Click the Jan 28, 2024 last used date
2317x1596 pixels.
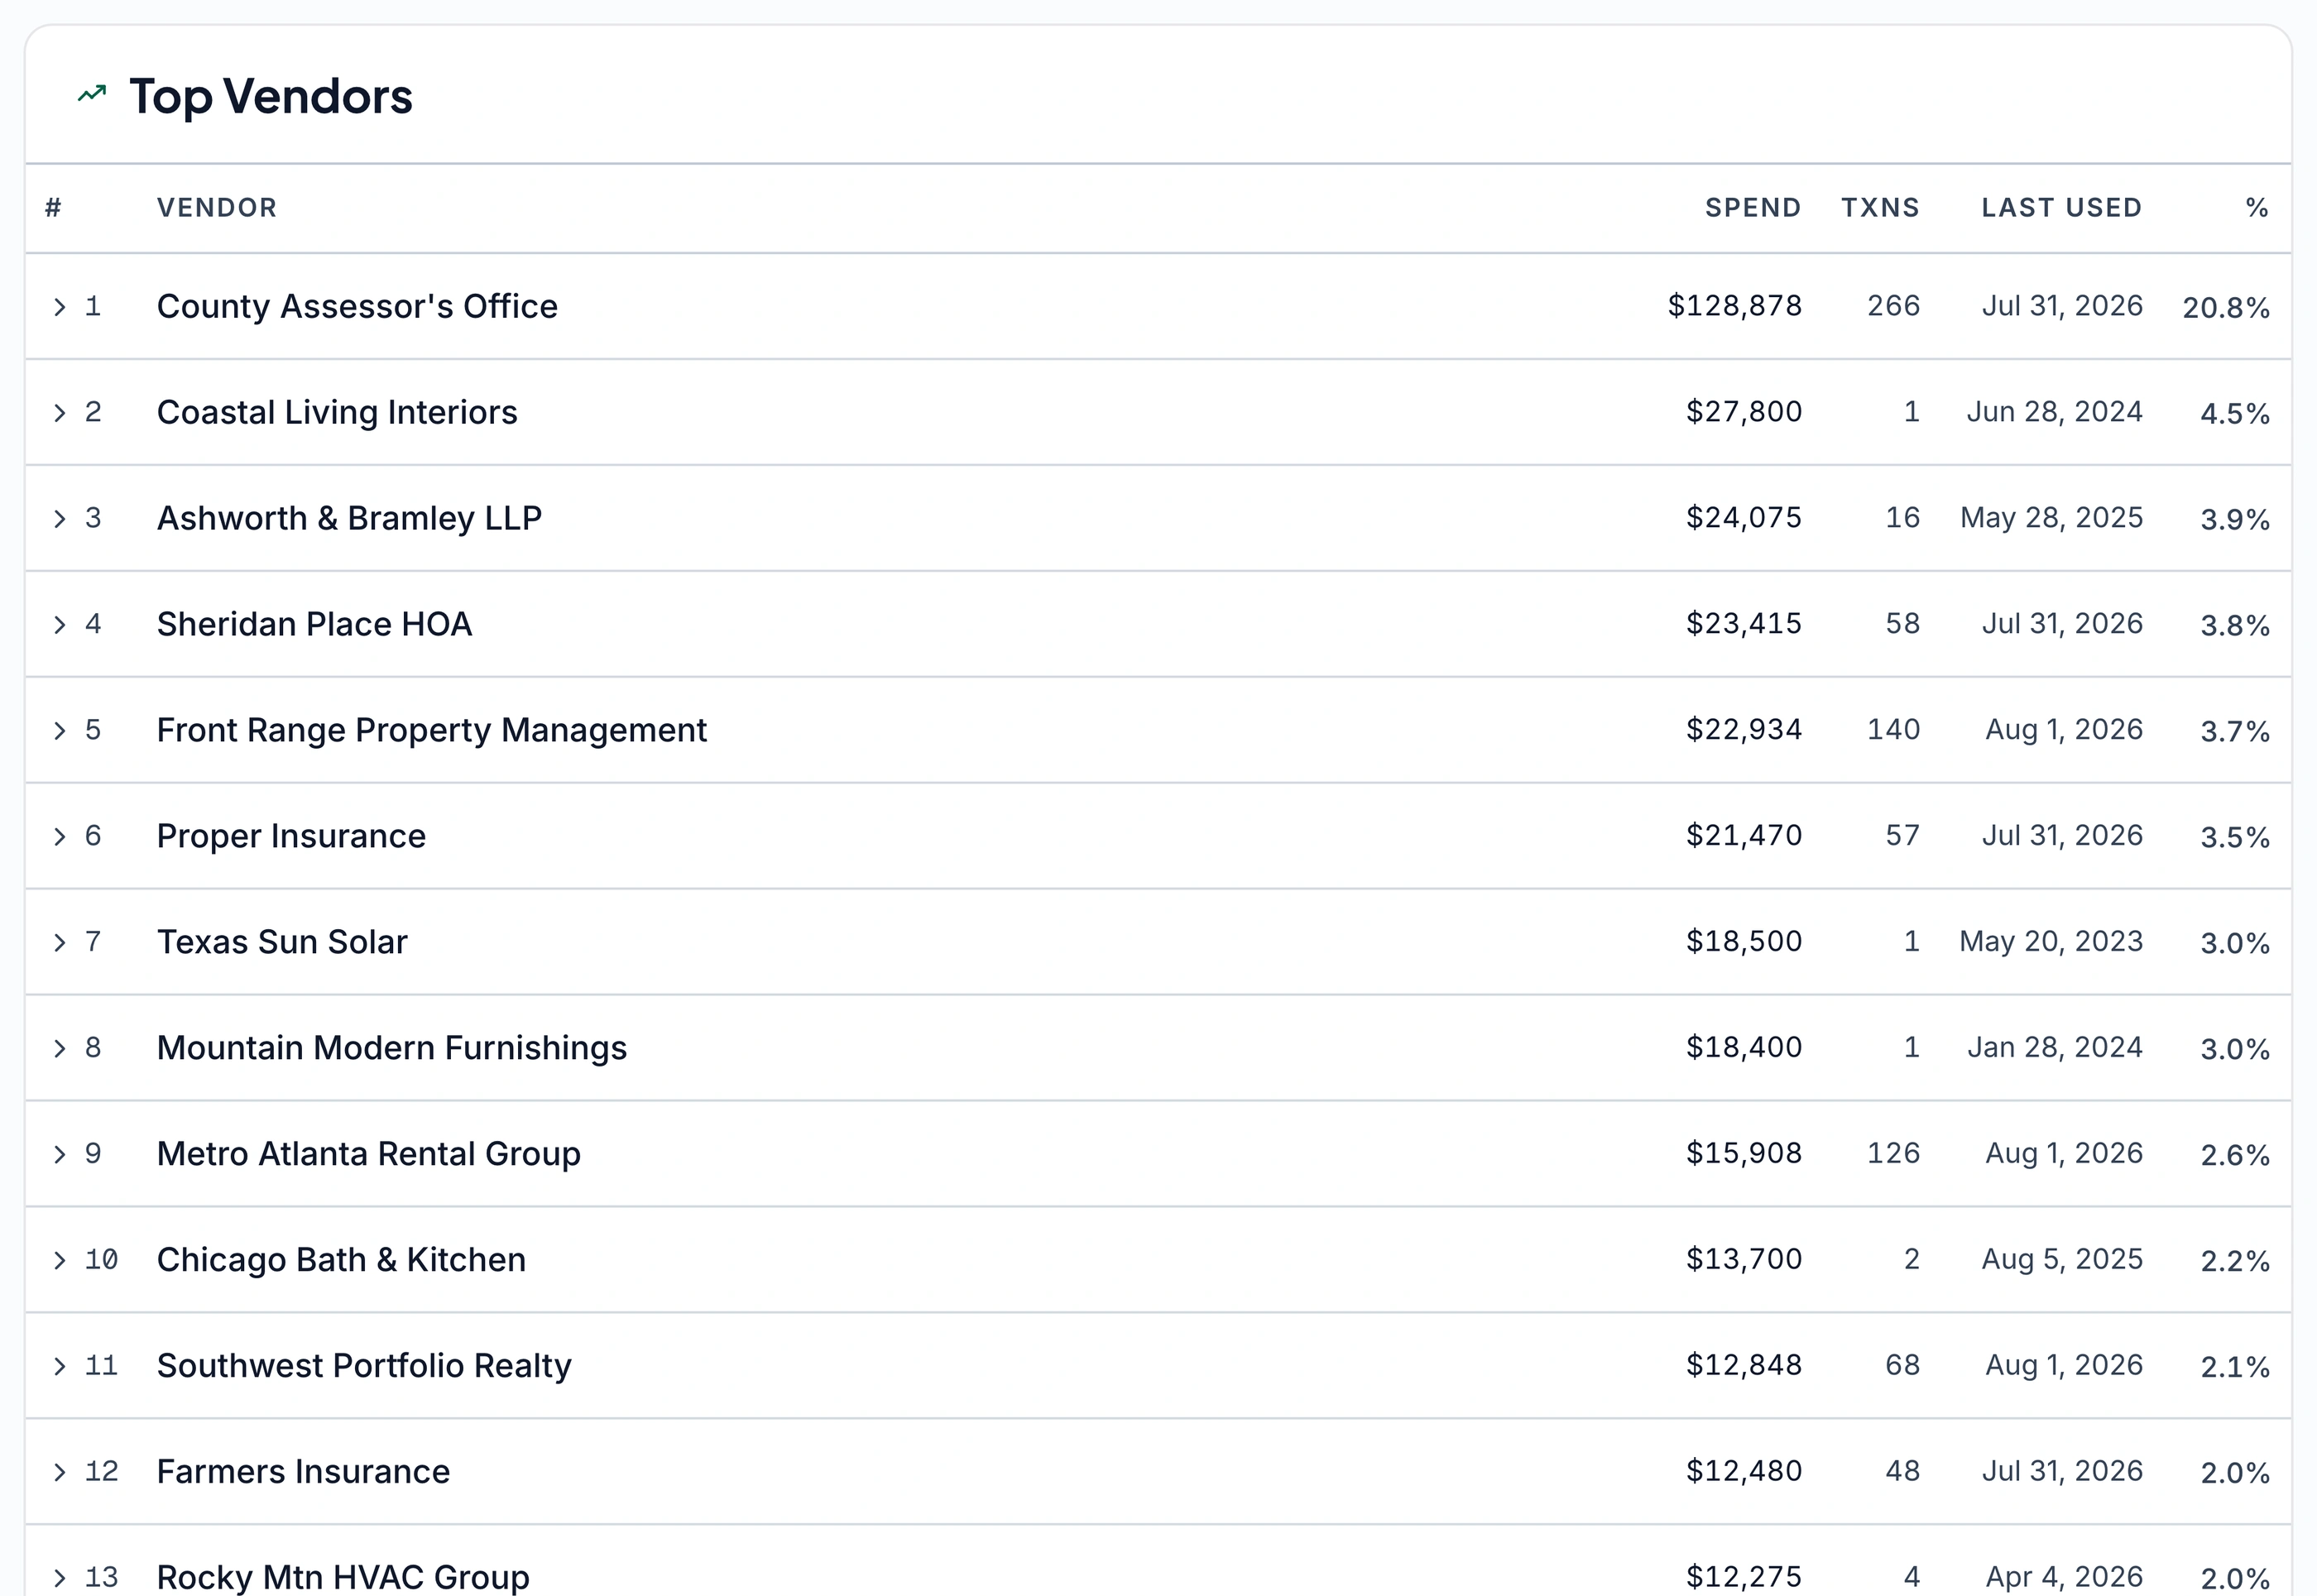point(2055,1048)
